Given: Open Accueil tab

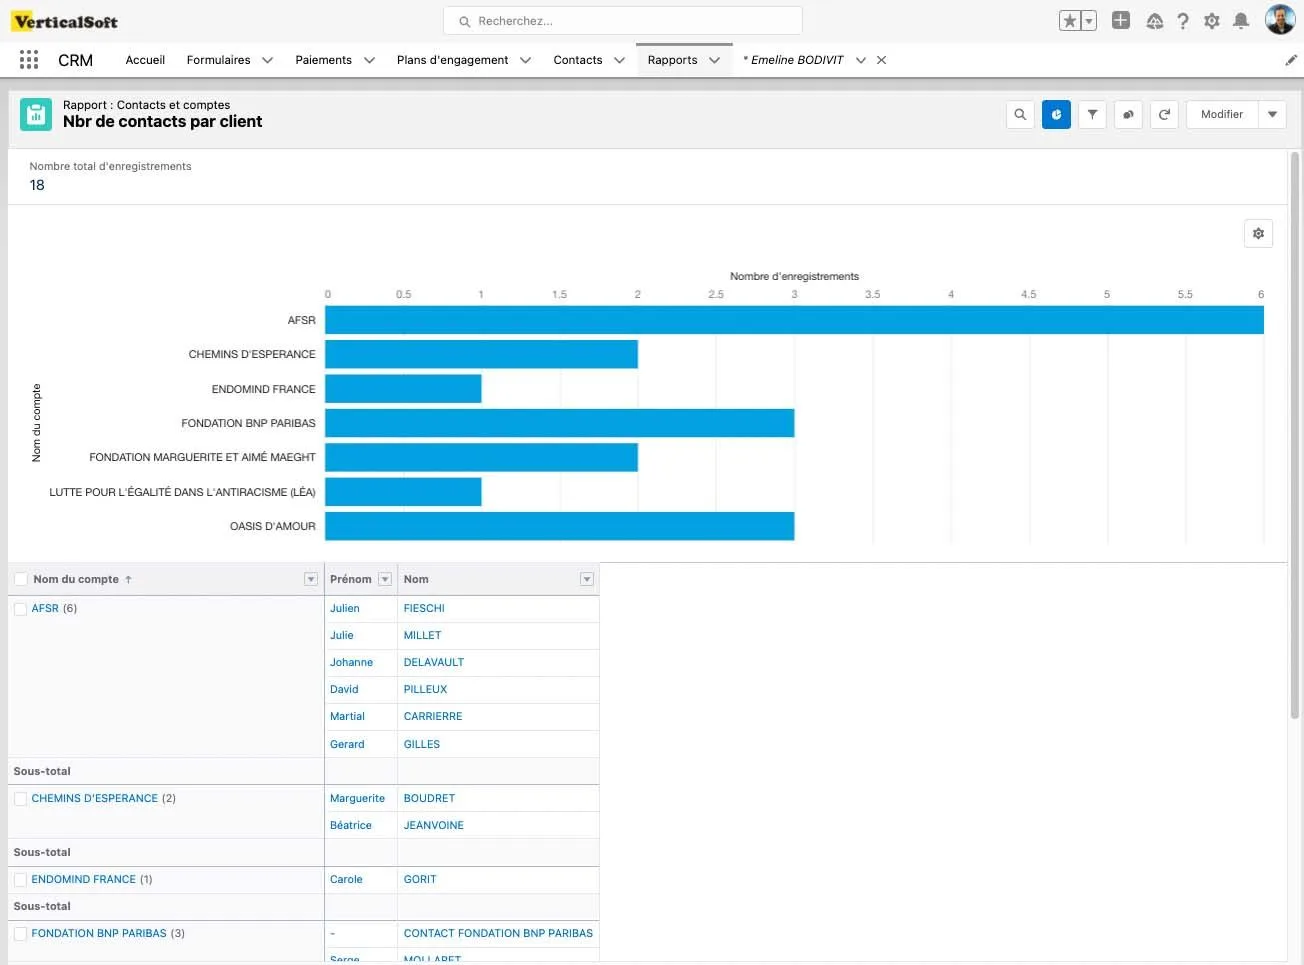Looking at the screenshot, I should [x=145, y=60].
